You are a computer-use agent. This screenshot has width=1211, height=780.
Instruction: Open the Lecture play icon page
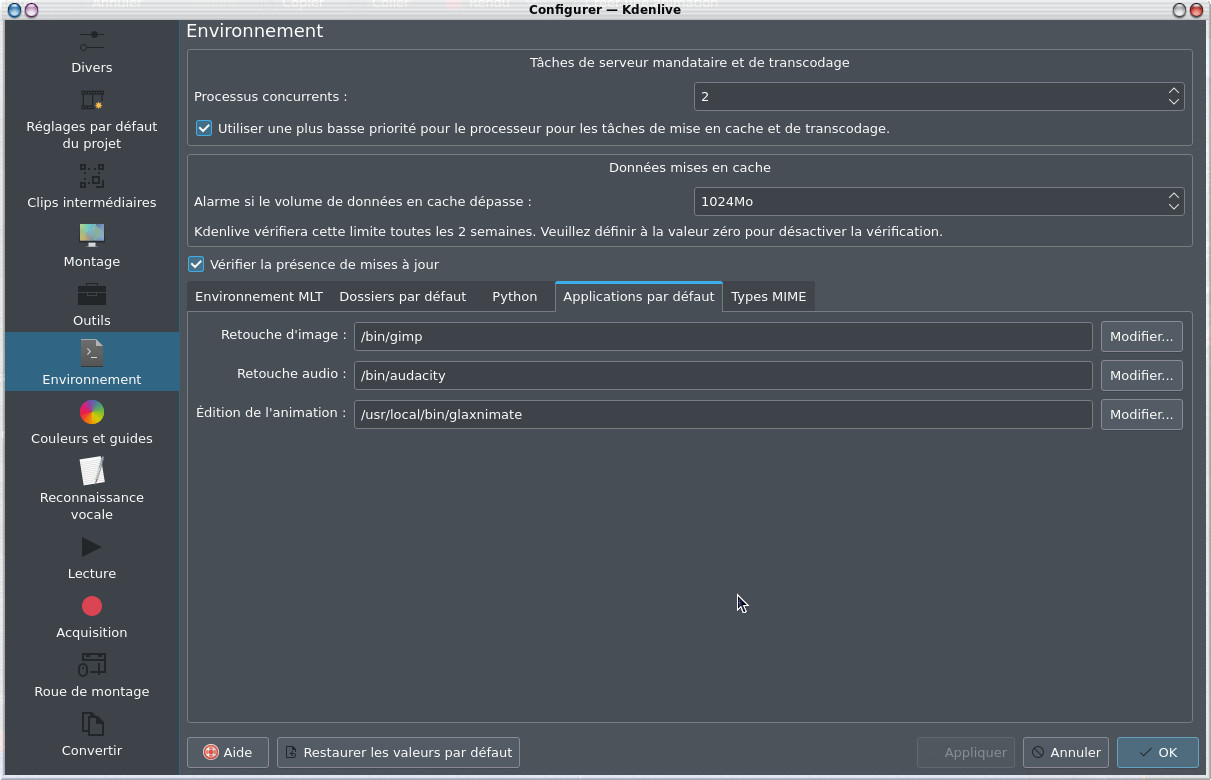coord(92,547)
